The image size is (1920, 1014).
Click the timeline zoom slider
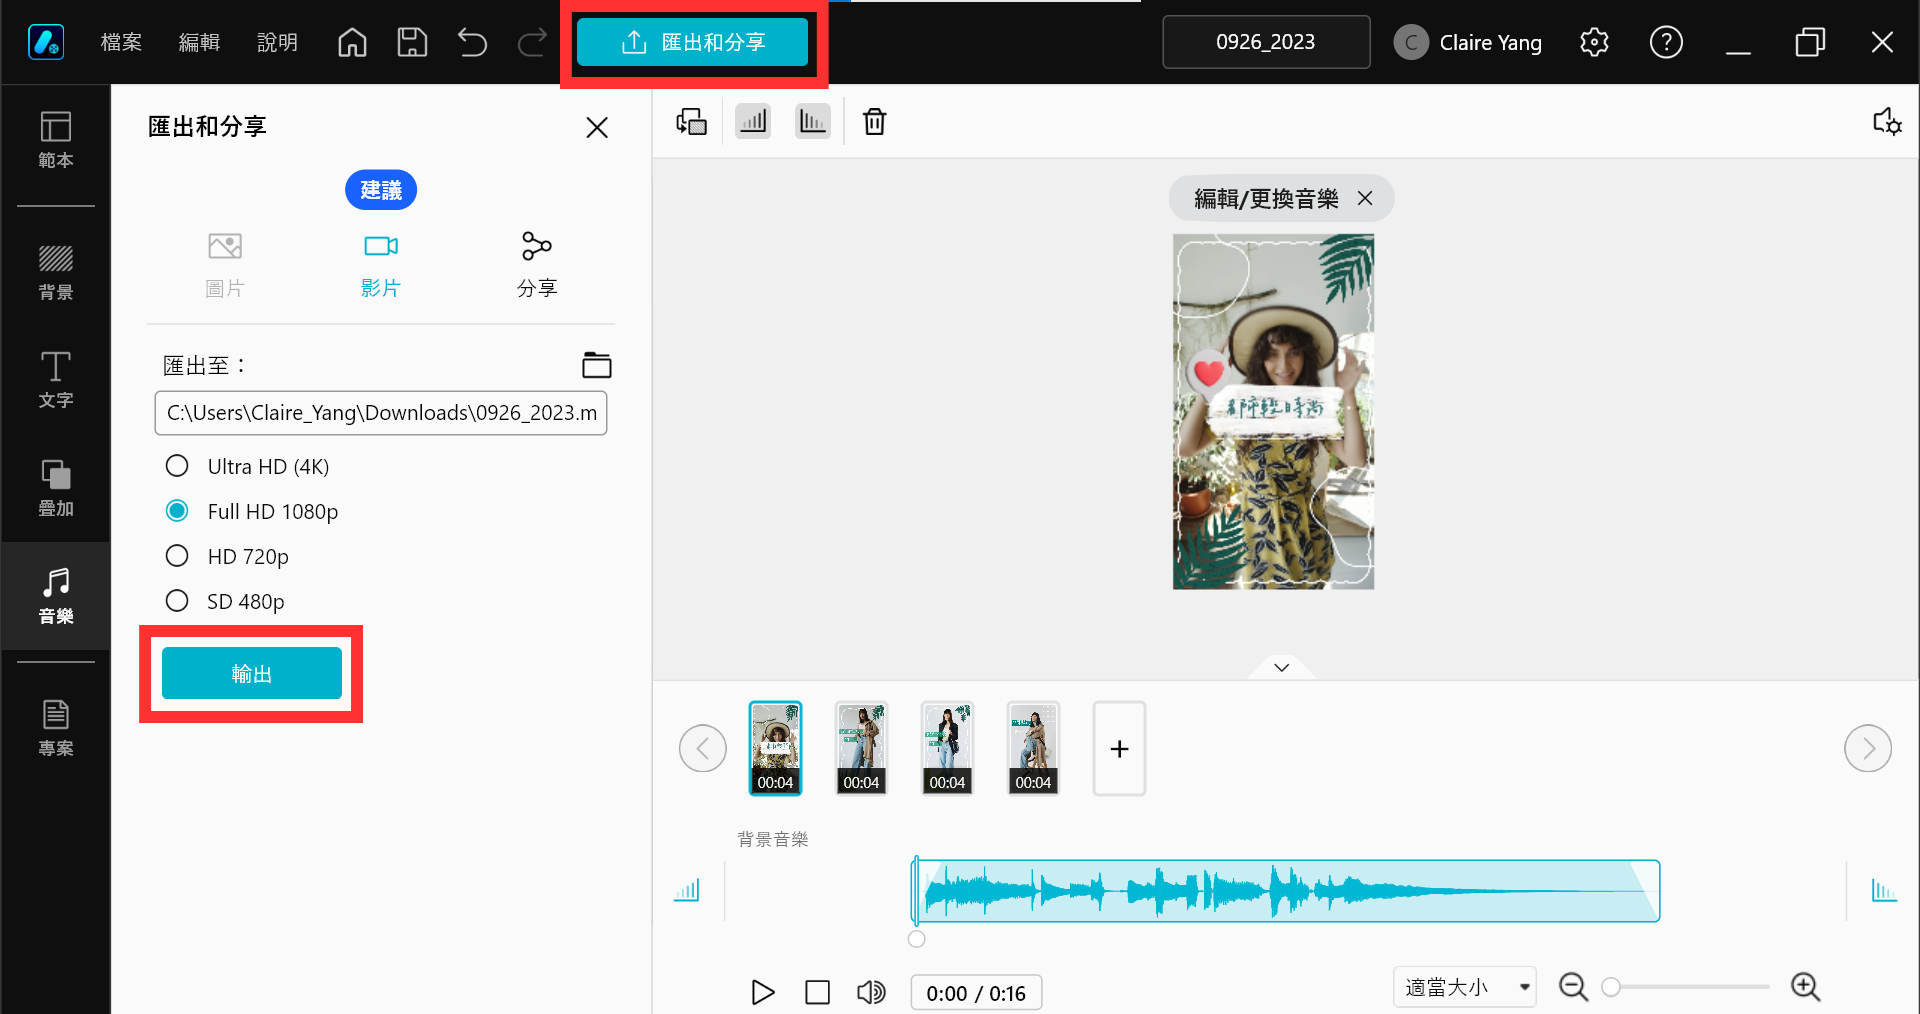1690,987
